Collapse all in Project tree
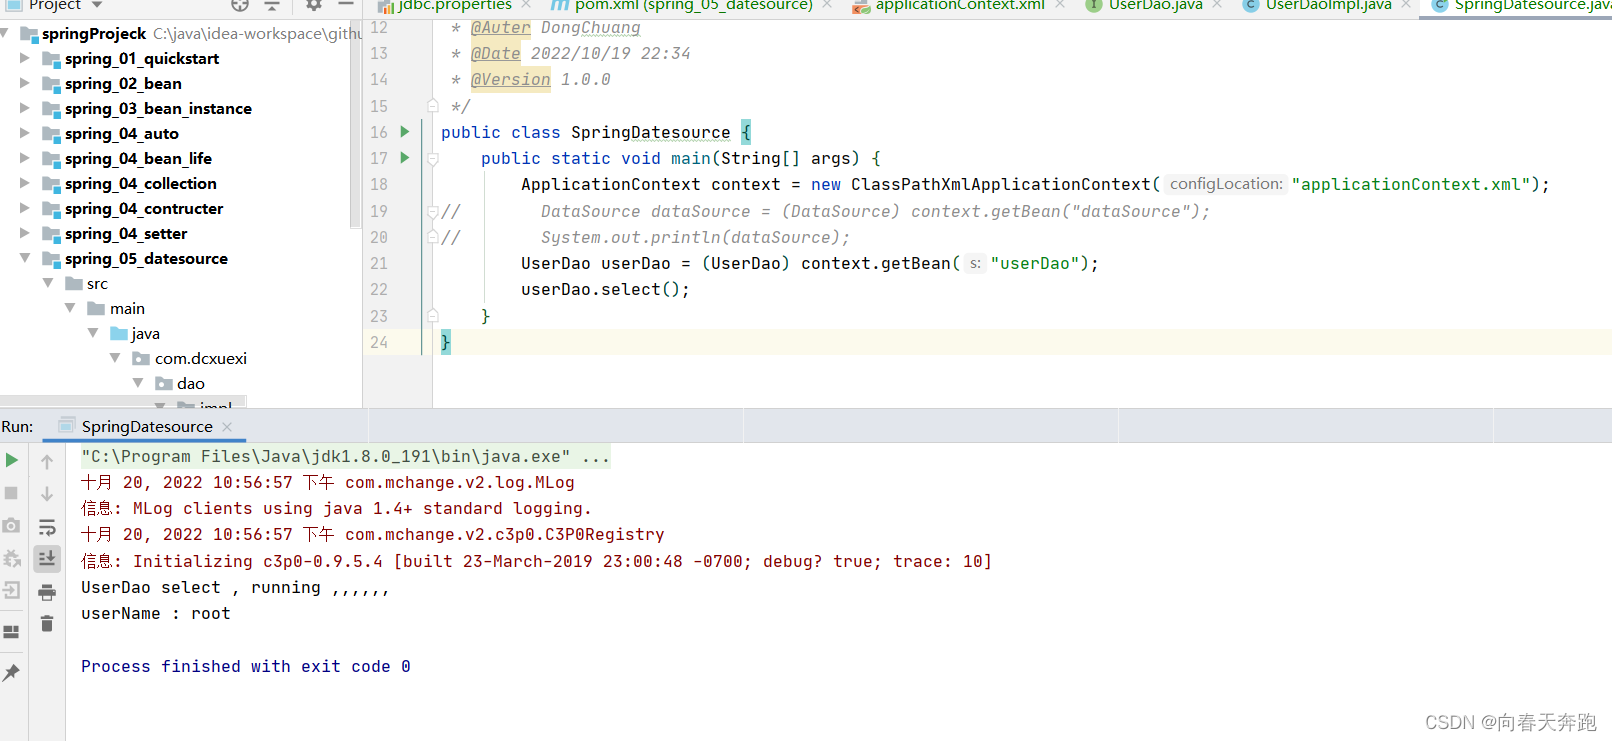Image resolution: width=1612 pixels, height=741 pixels. [272, 5]
